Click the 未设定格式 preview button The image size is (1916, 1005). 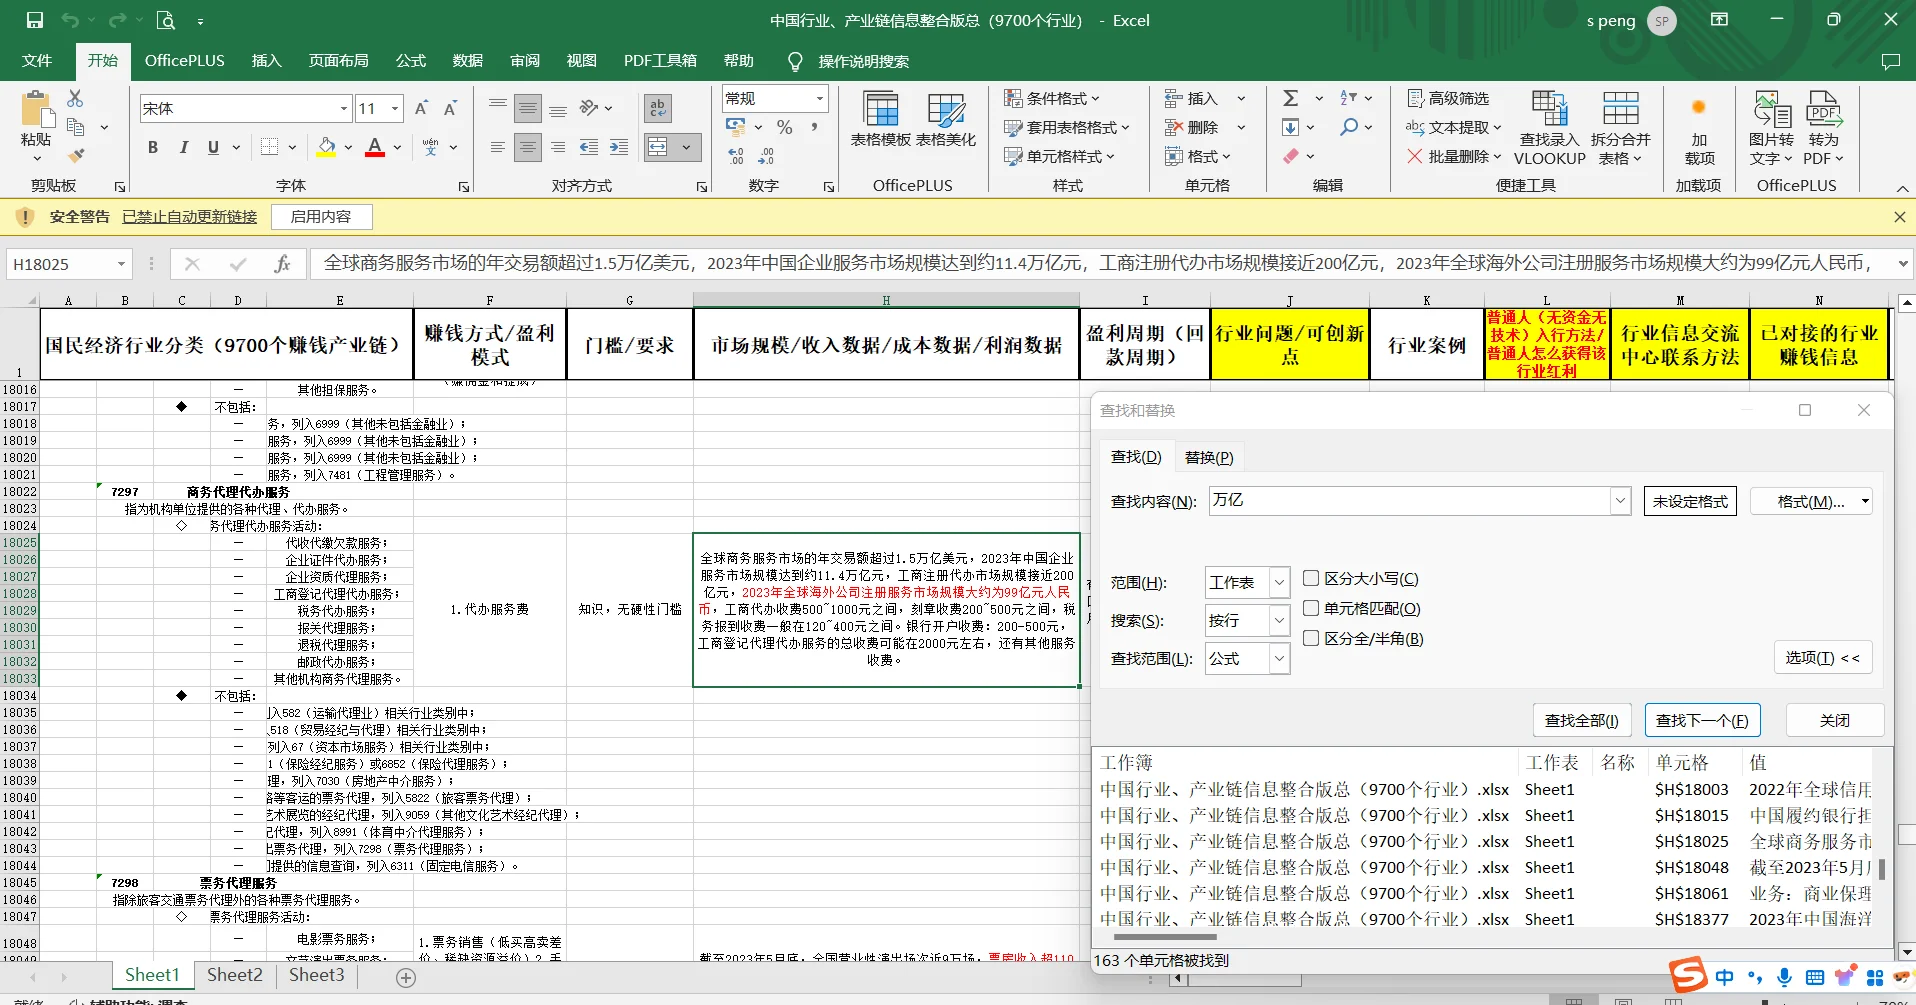click(x=1690, y=501)
